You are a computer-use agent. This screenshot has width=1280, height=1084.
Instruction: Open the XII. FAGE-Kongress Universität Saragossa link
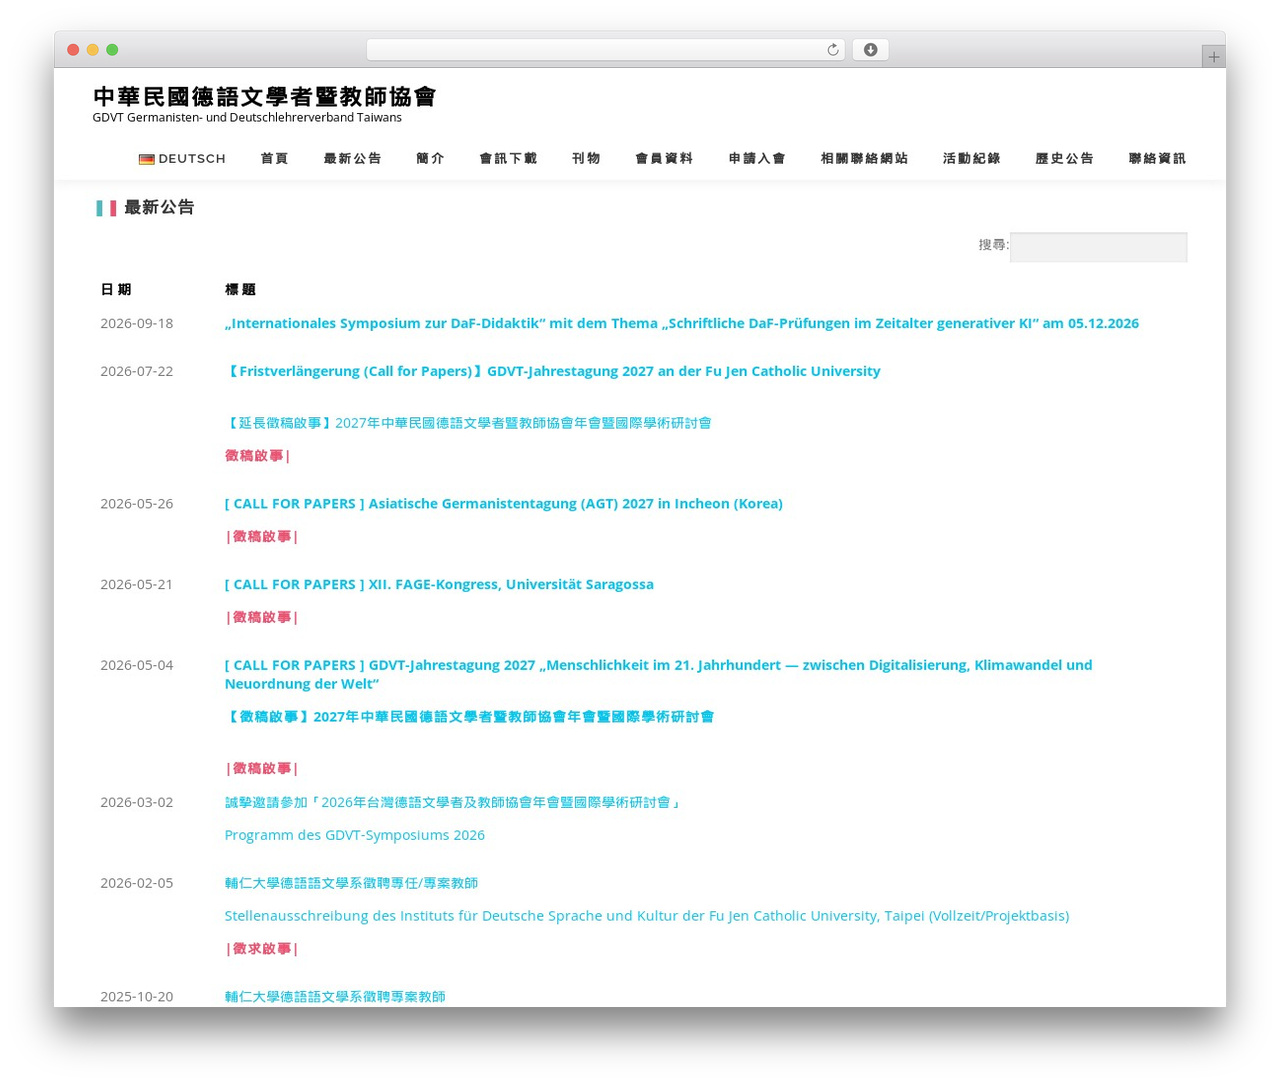439,585
